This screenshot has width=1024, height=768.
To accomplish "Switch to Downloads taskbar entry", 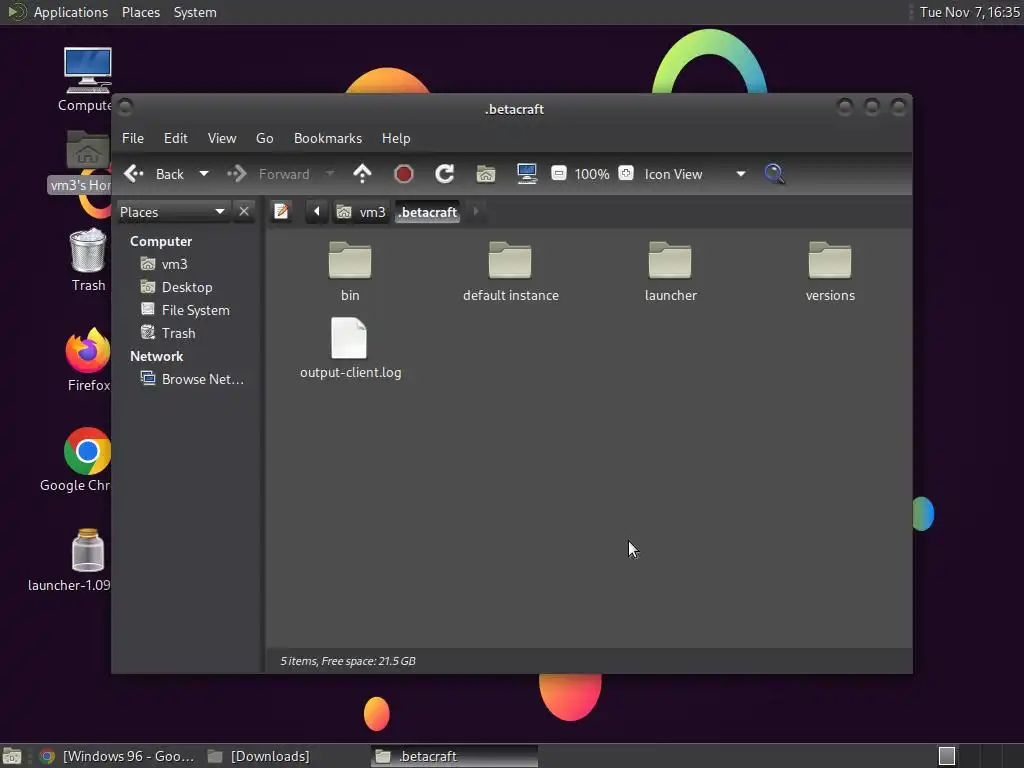I will tap(259, 756).
